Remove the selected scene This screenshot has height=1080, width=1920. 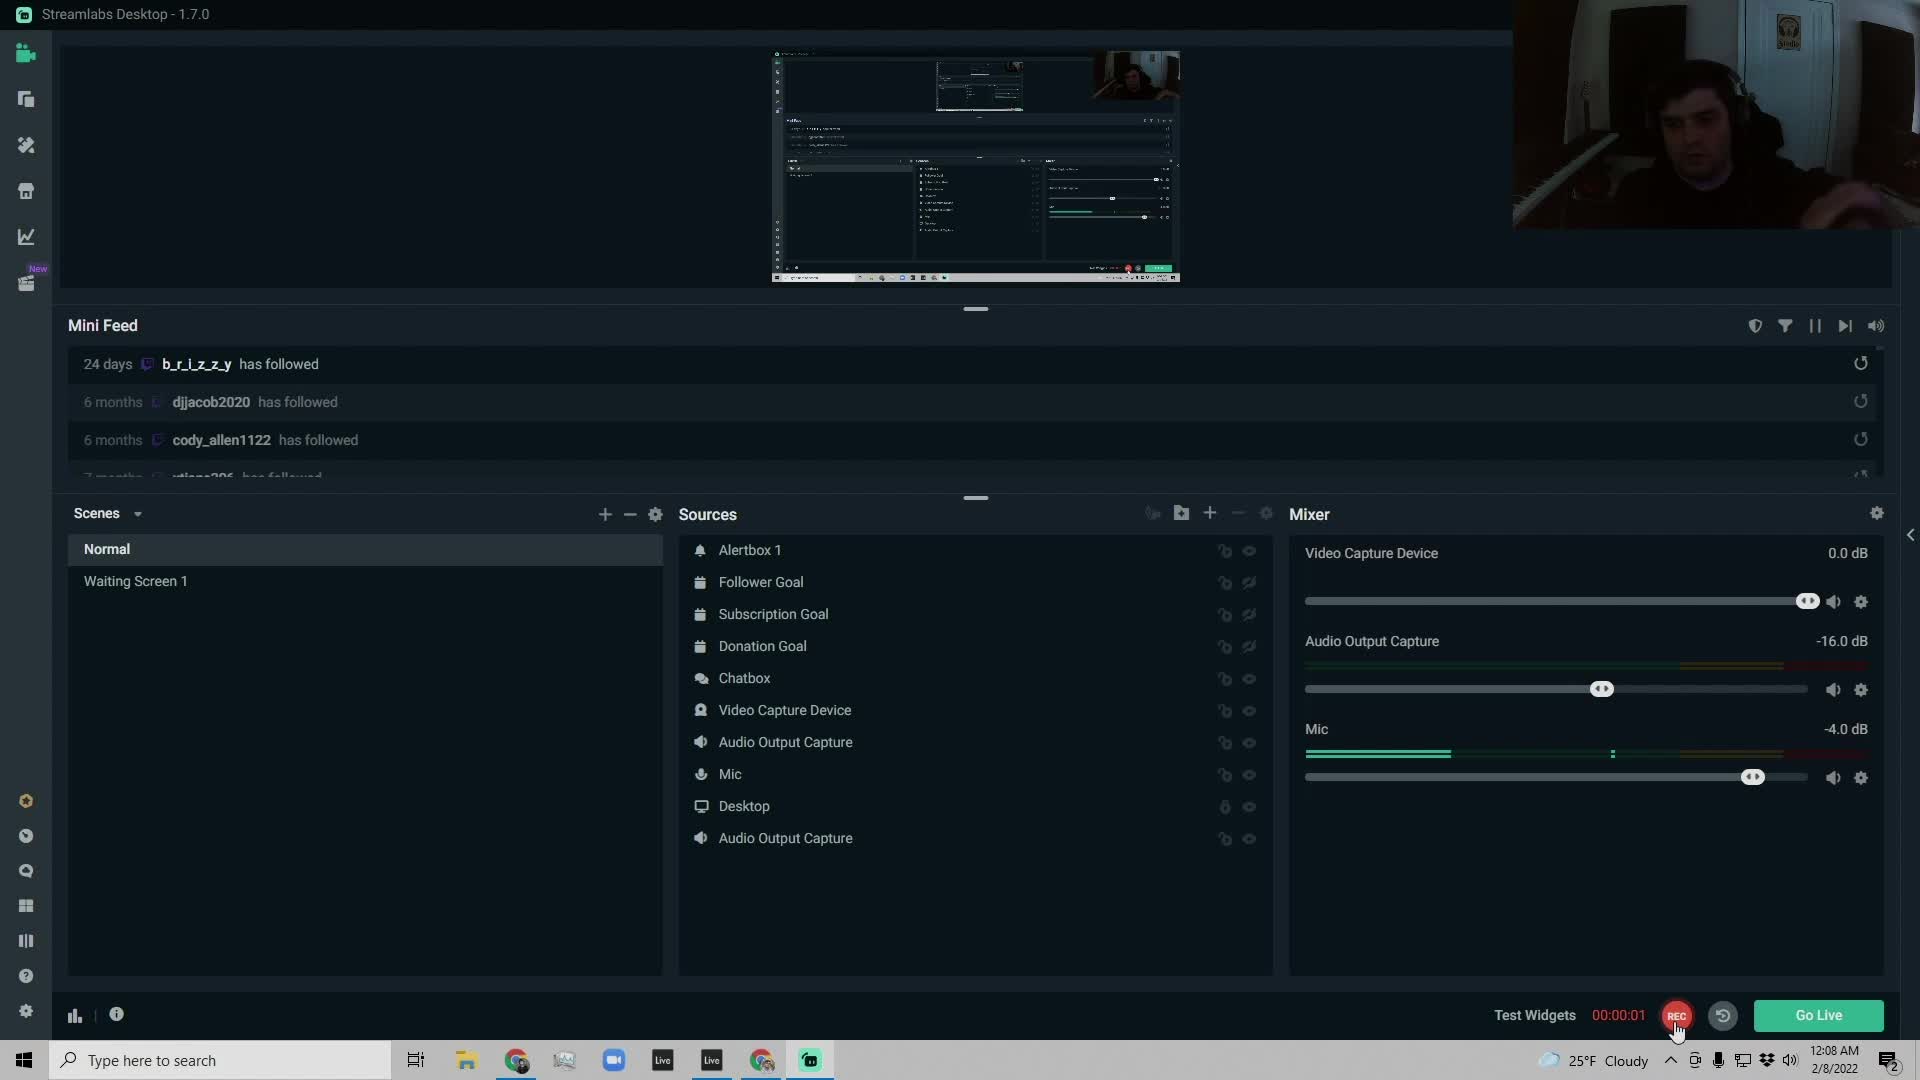coord(630,514)
